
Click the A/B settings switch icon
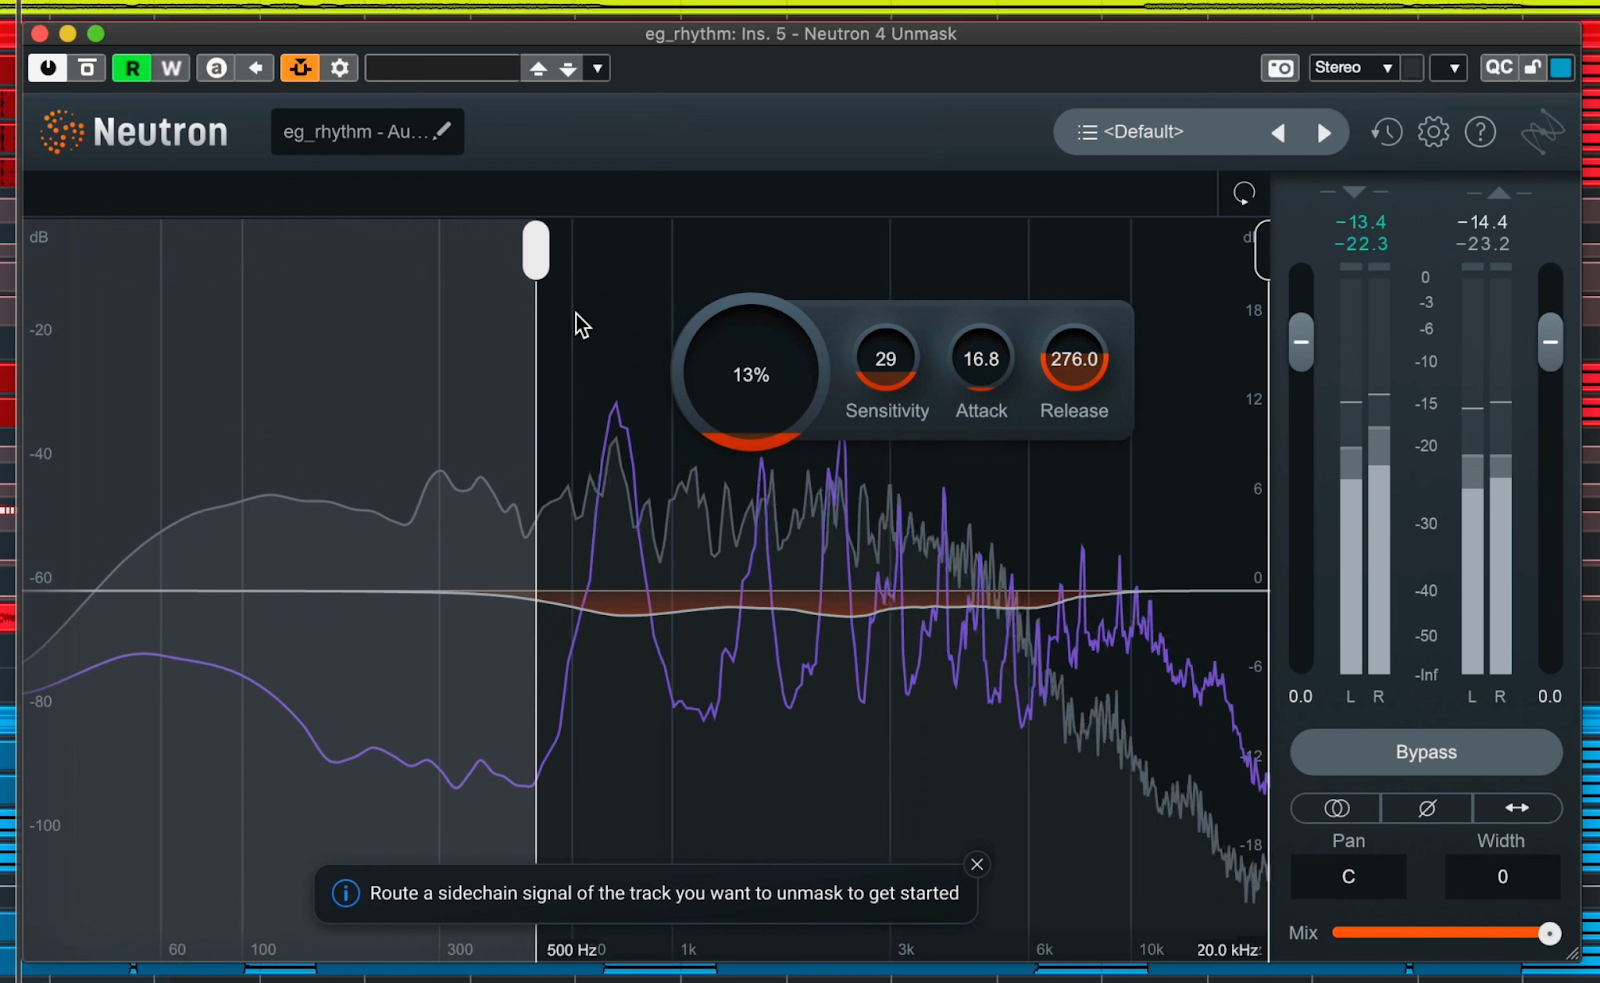(216, 68)
